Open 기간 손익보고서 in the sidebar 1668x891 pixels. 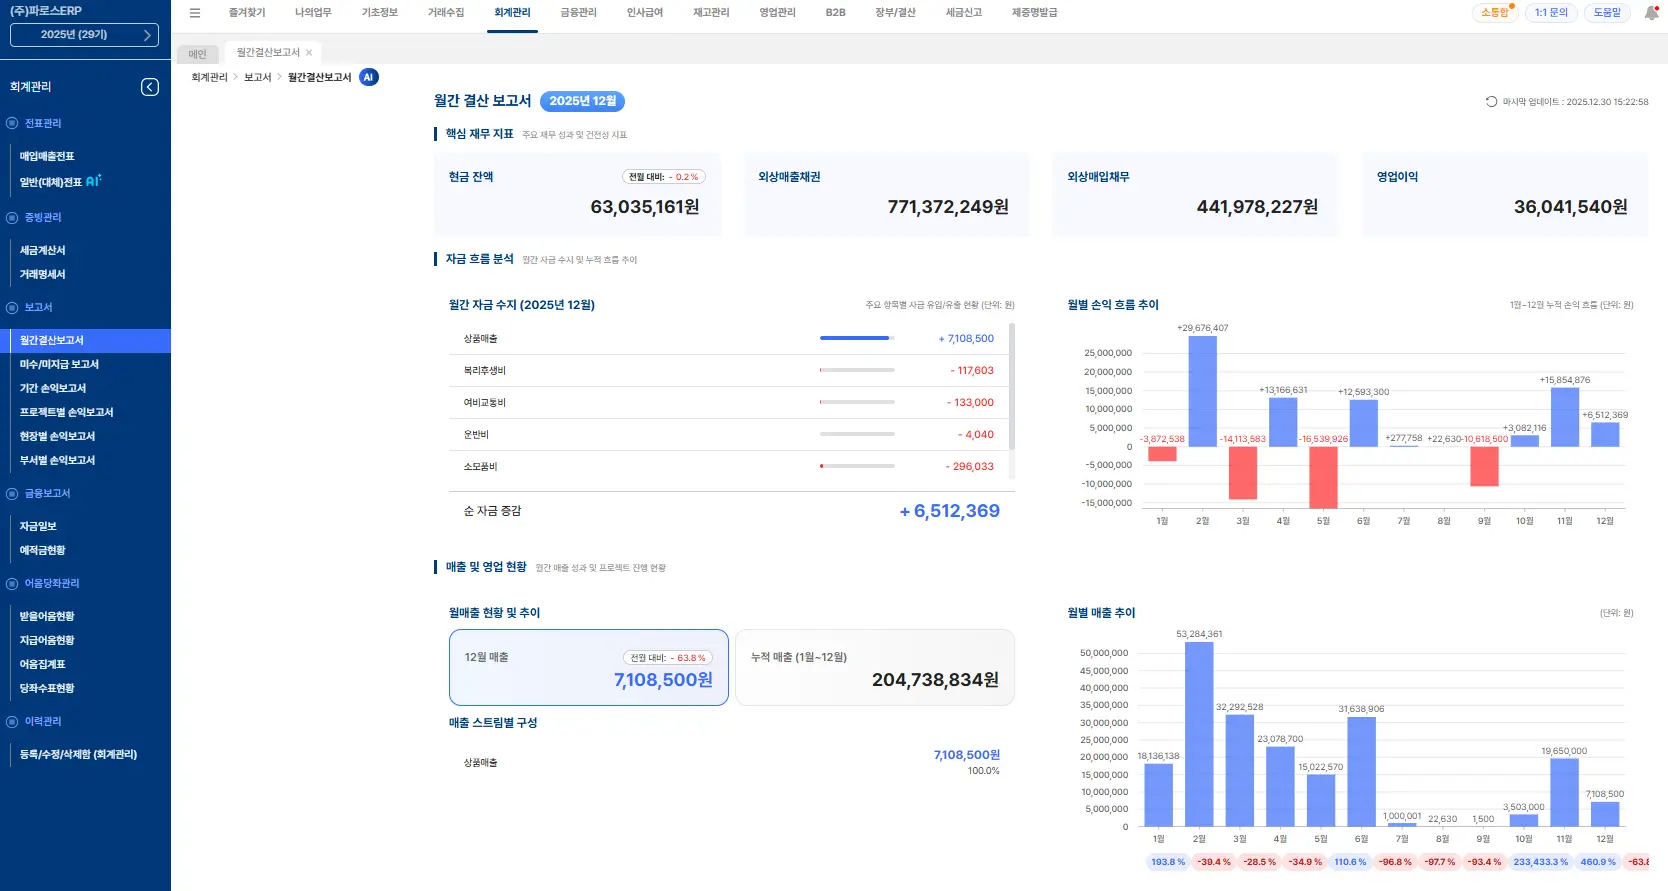click(53, 388)
